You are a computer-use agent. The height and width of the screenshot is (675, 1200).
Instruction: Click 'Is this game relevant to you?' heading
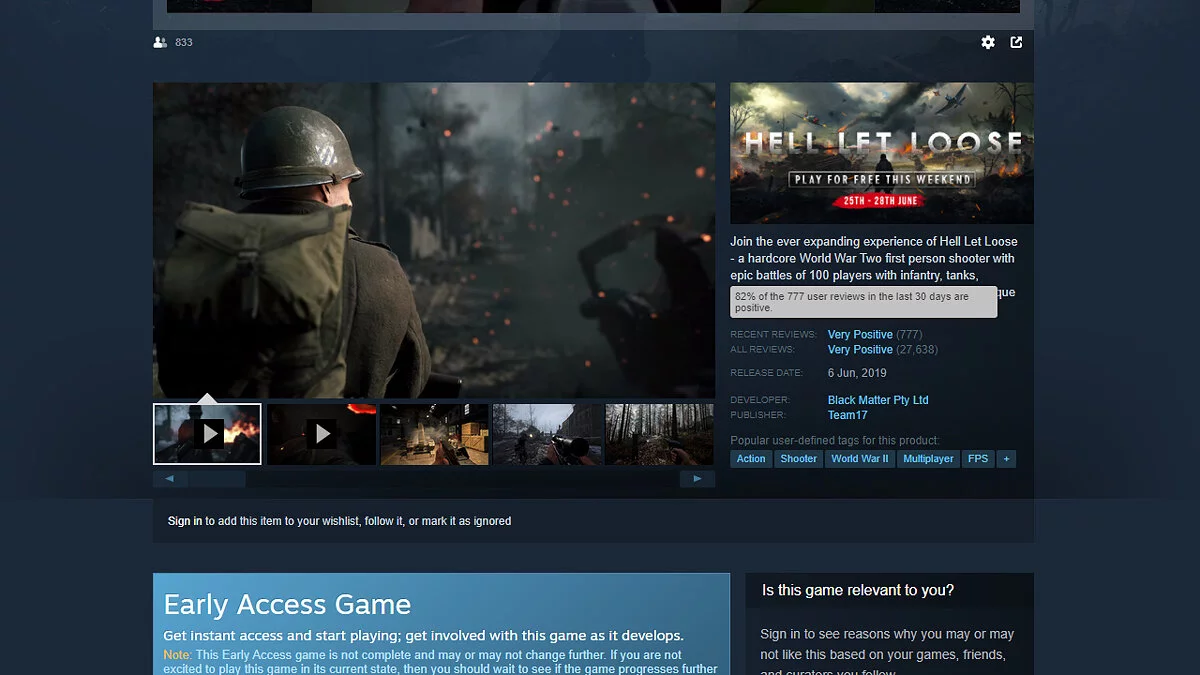click(x=858, y=590)
